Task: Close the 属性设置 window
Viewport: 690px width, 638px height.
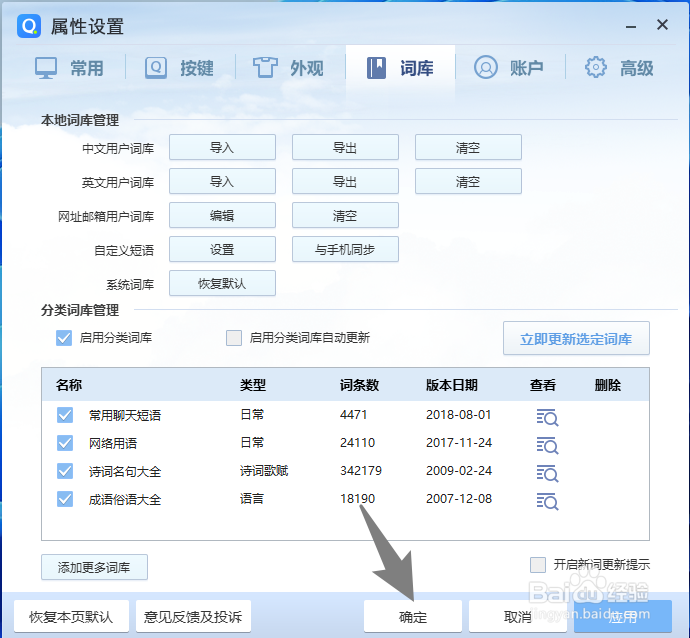Action: point(662,25)
